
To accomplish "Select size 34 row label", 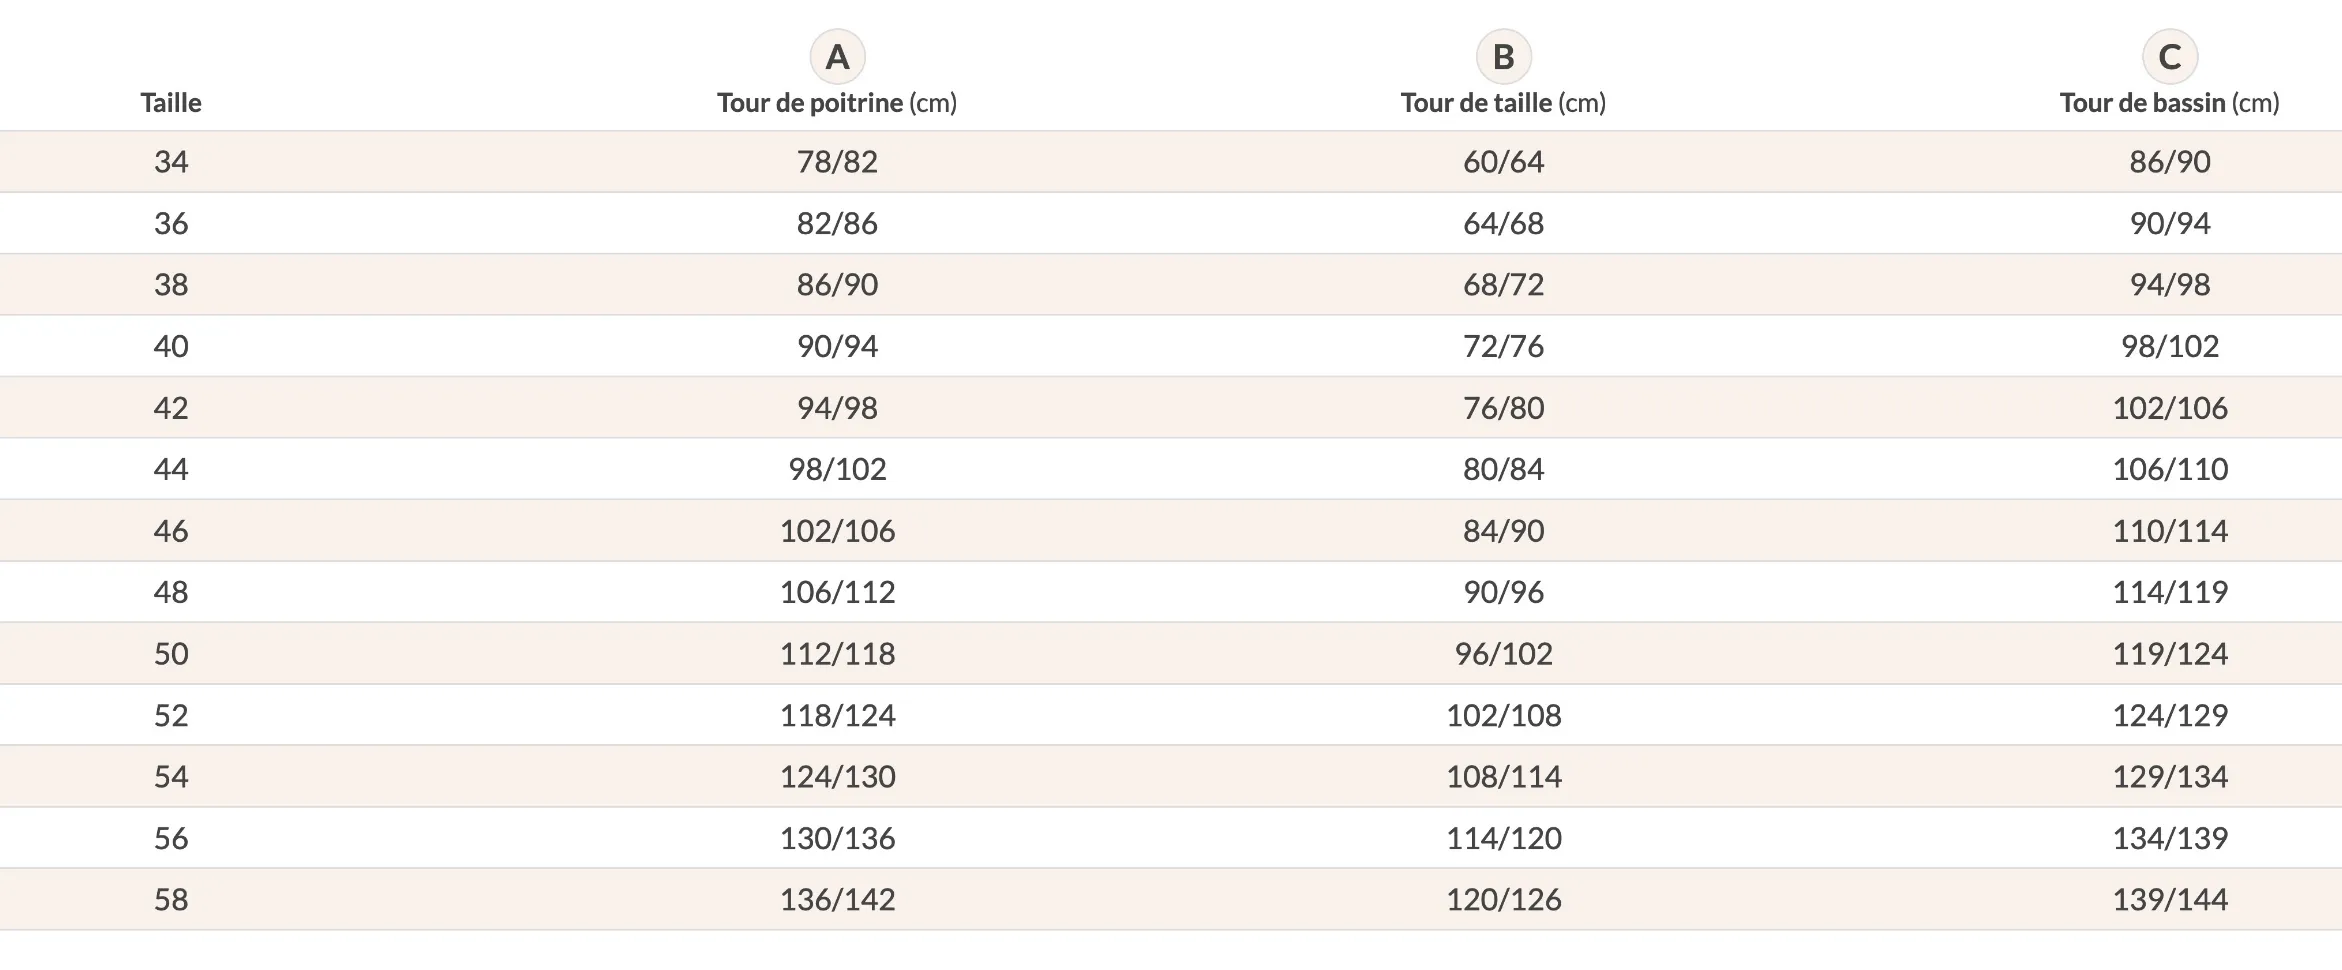I will tap(171, 162).
